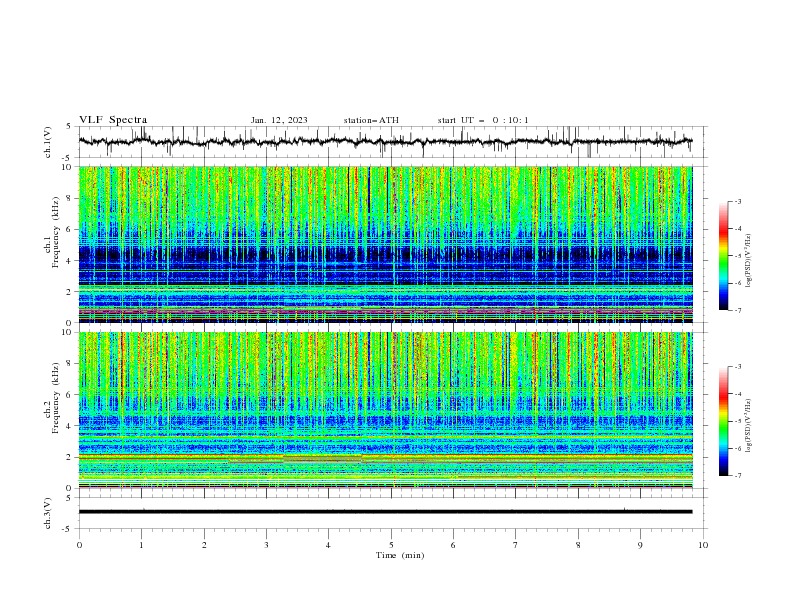Click the 'Time (min)' axis label
This screenshot has width=792, height=612.
pos(400,555)
